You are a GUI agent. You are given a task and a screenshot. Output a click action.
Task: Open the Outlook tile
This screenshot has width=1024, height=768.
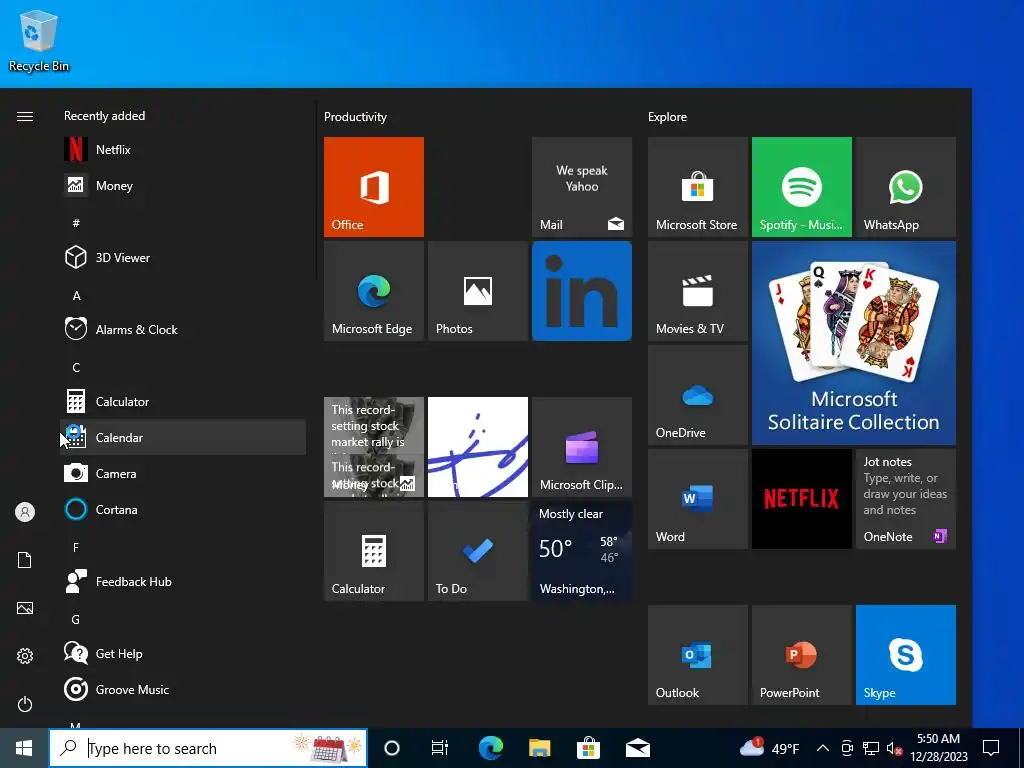pos(697,654)
